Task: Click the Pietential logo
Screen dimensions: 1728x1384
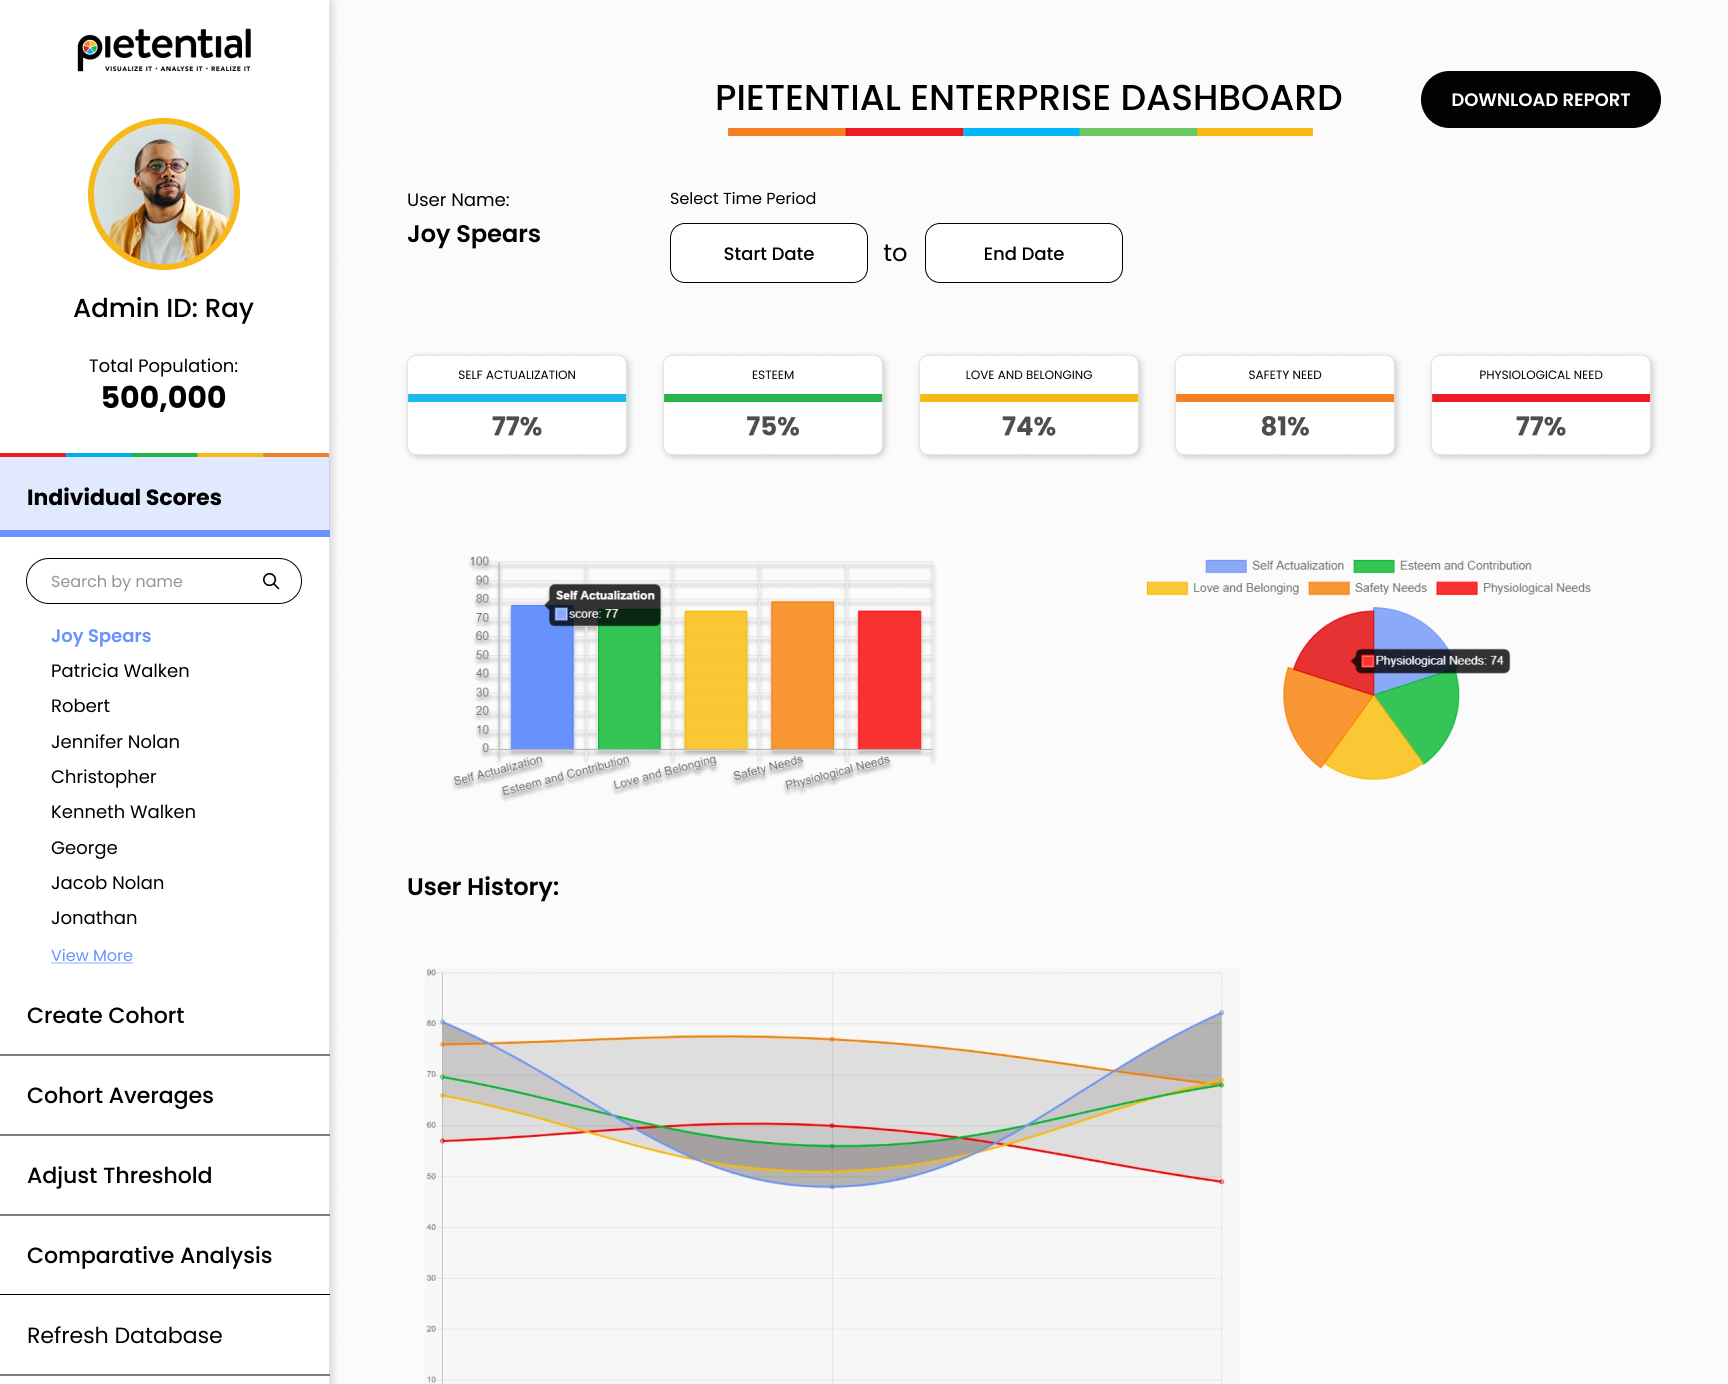Action: tap(163, 46)
